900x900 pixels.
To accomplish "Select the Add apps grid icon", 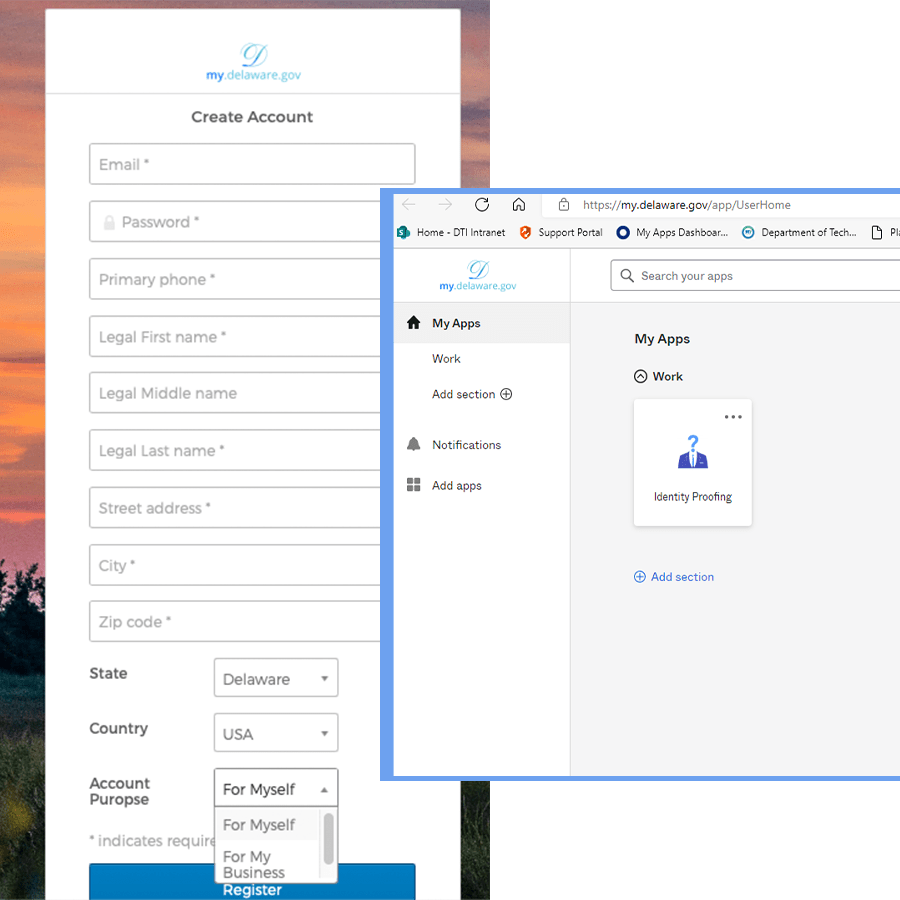I will 414,485.
